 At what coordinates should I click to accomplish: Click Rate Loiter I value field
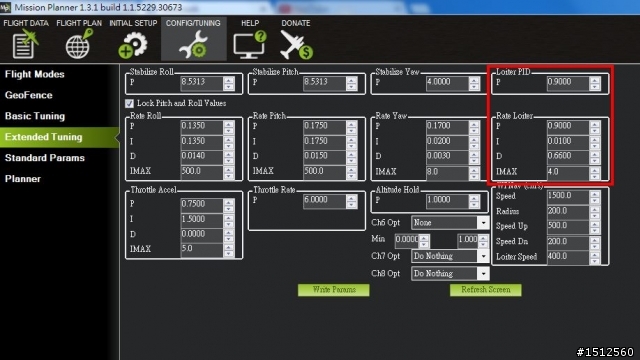click(x=568, y=142)
